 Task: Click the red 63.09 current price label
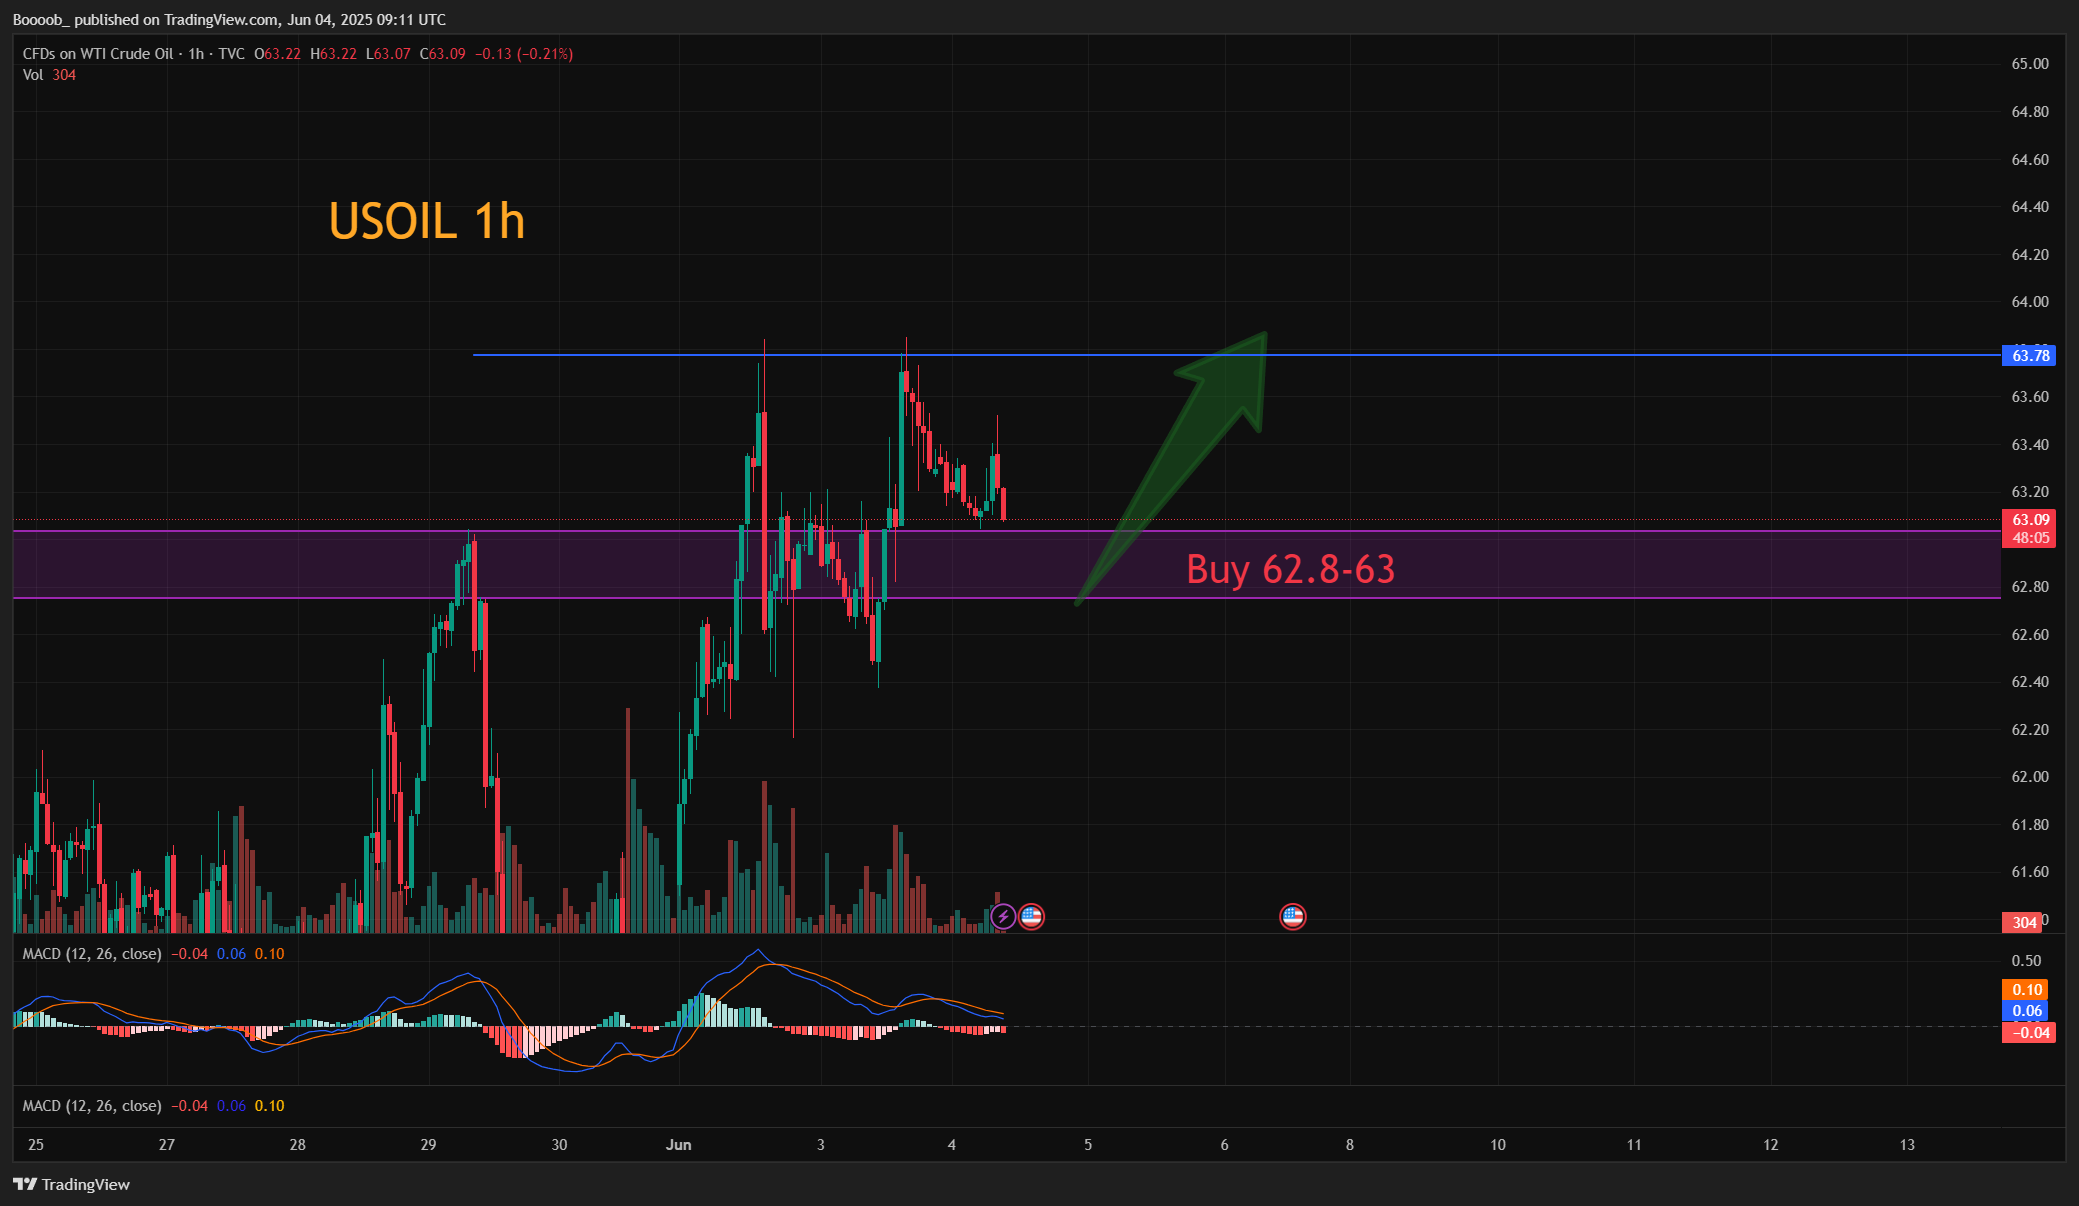(2029, 519)
